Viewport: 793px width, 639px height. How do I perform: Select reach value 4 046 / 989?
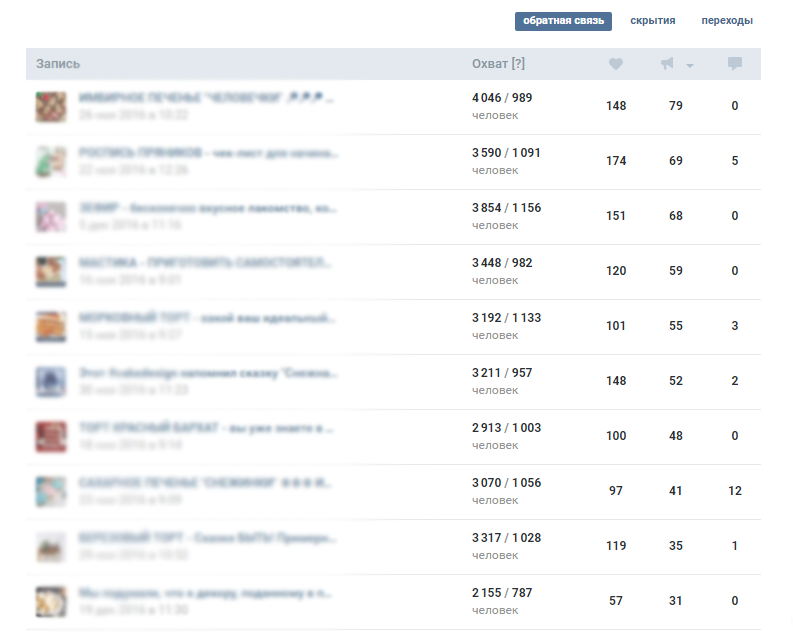pyautogui.click(x=502, y=98)
